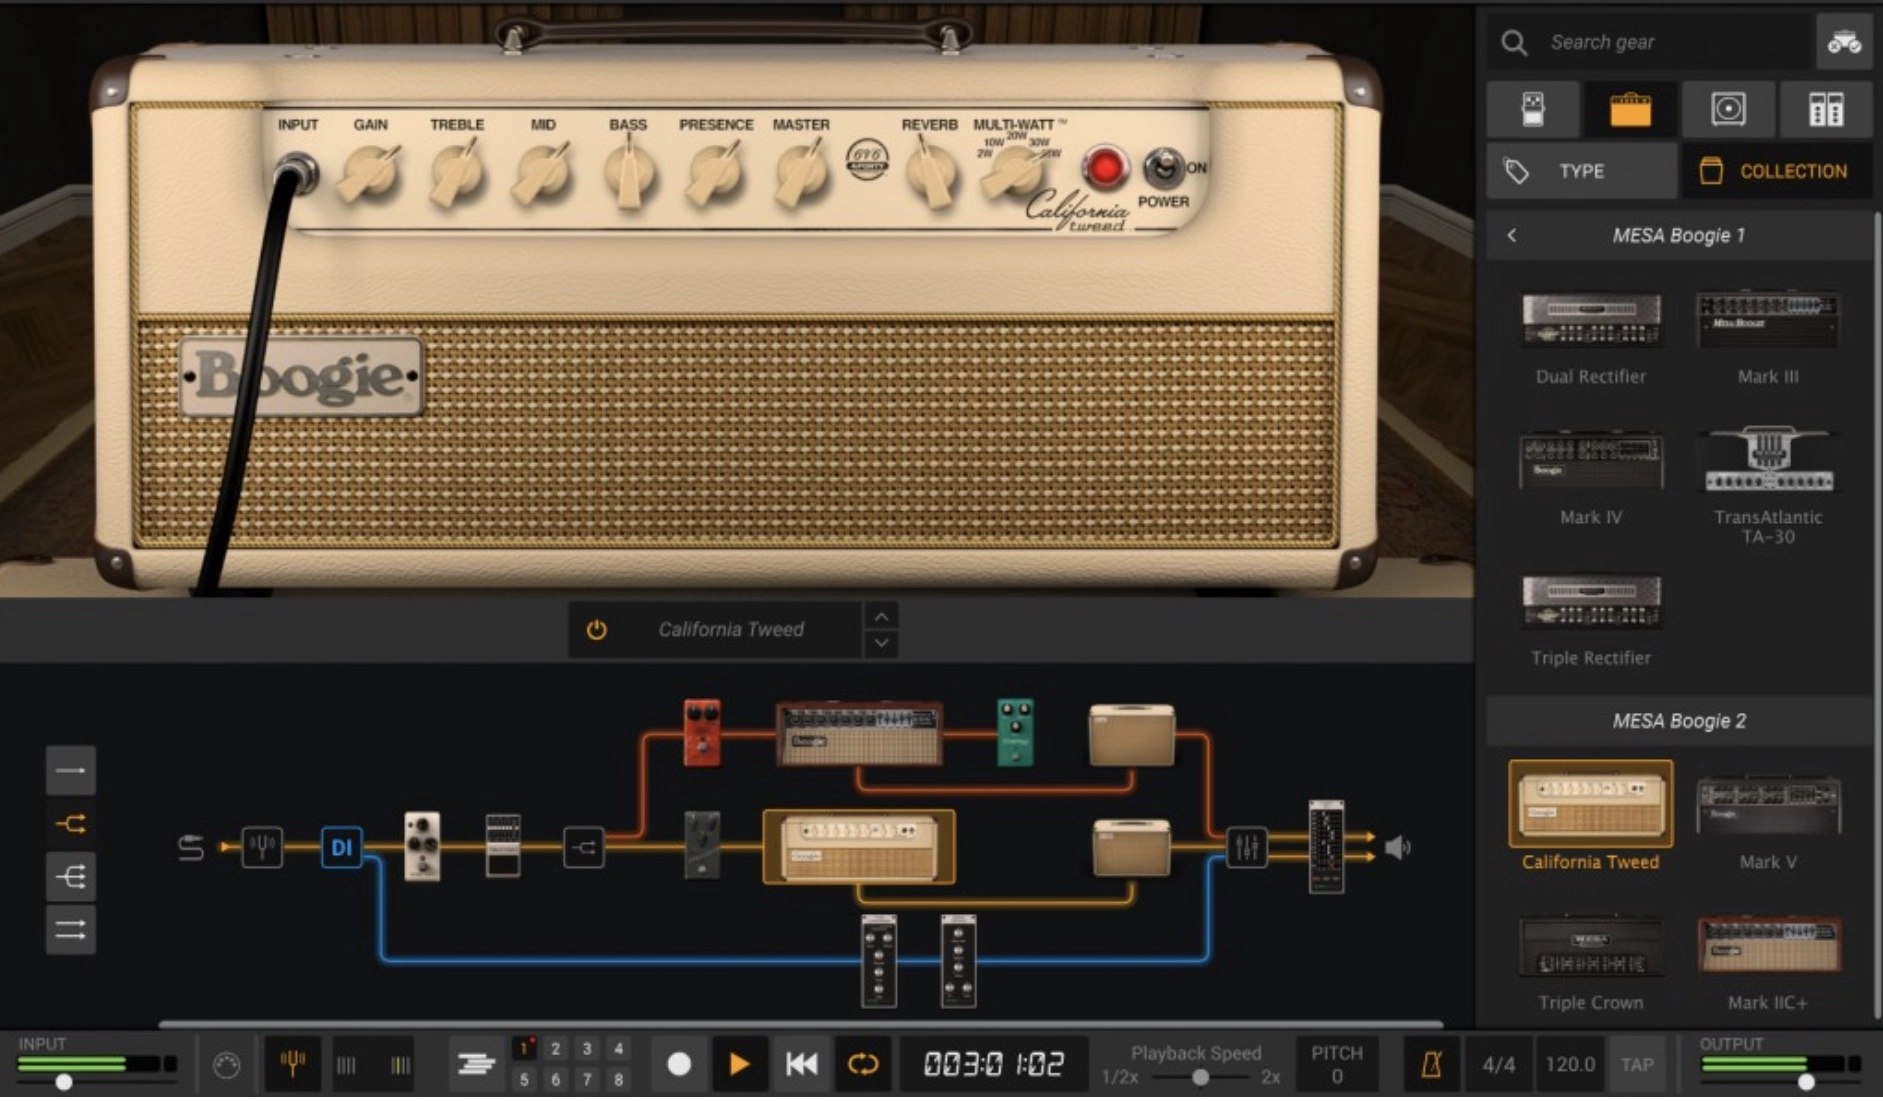This screenshot has width=1883, height=1101.
Task: Select the green pedal in upper chain
Action: 1015,733
